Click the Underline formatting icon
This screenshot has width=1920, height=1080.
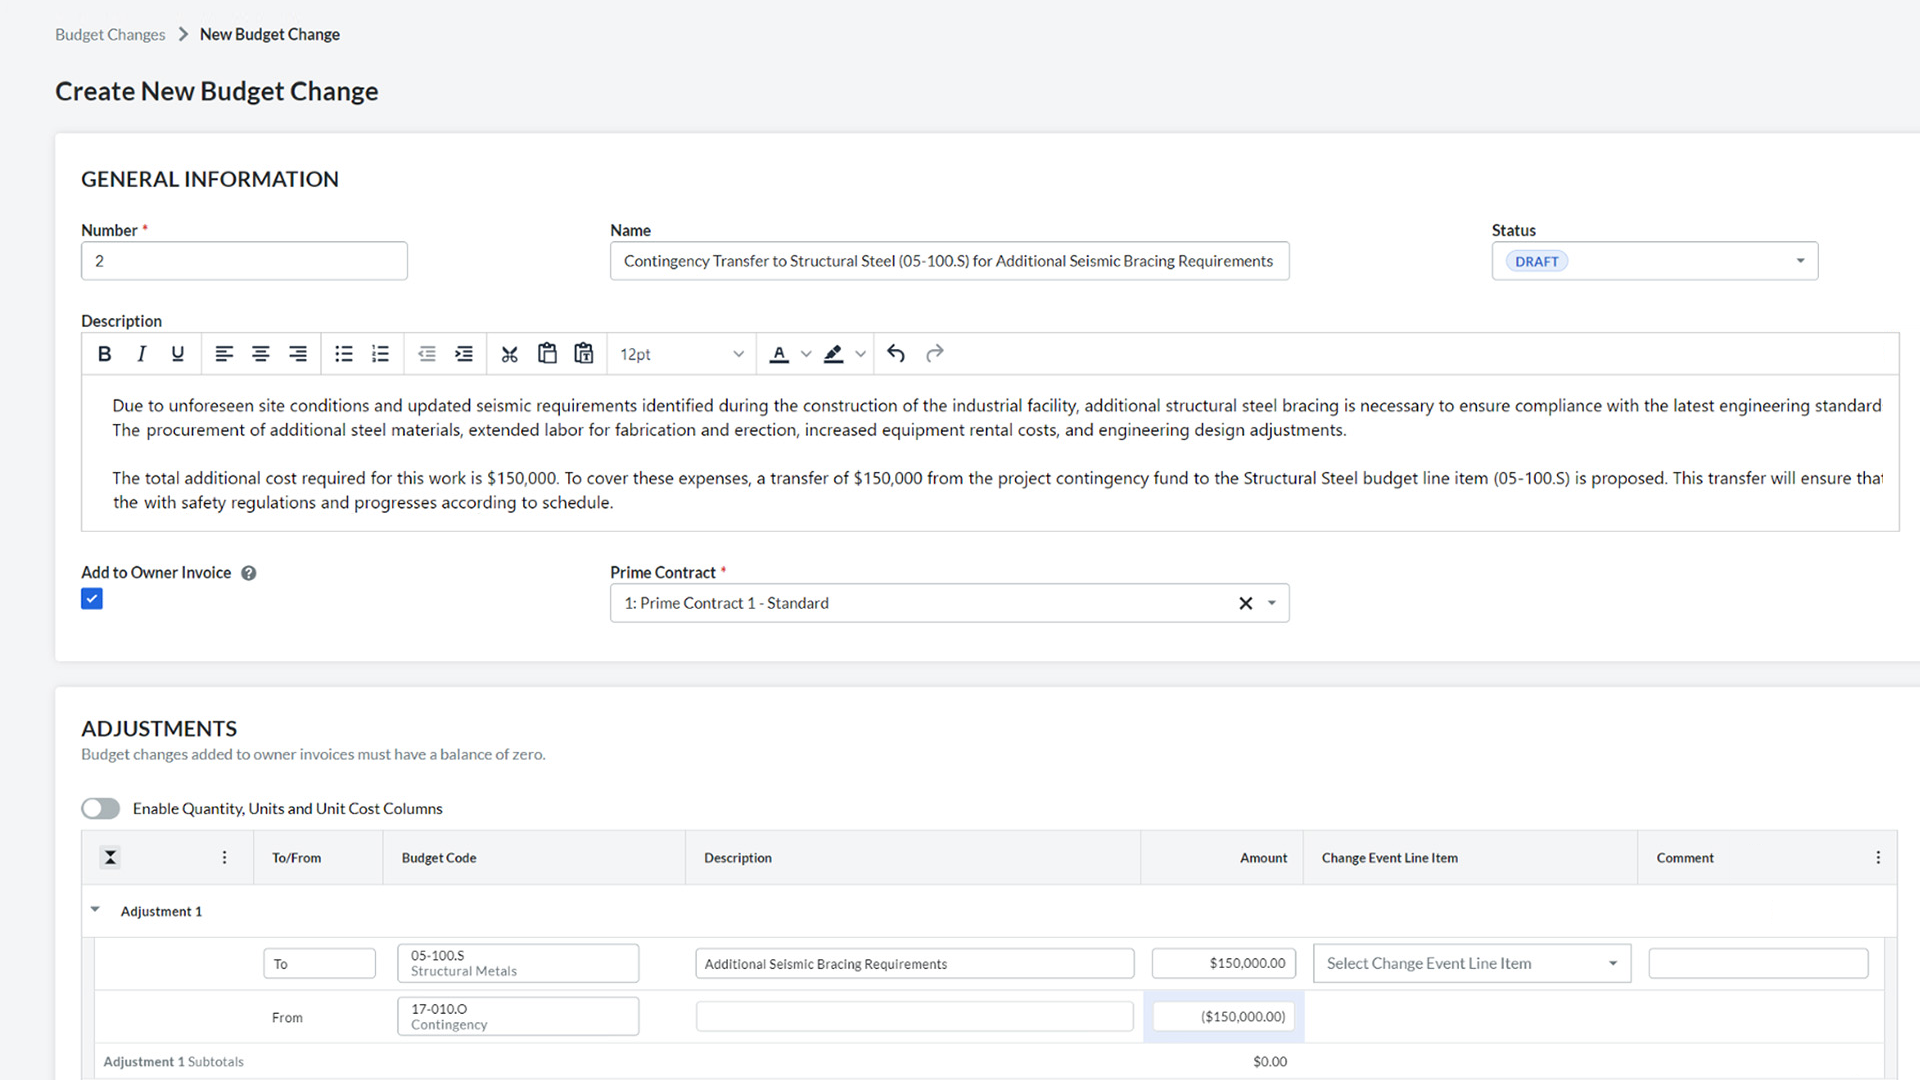tap(177, 353)
